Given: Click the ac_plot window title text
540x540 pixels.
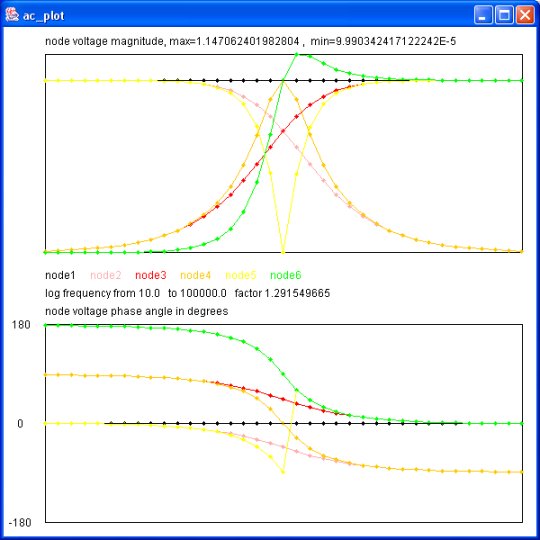Looking at the screenshot, I should point(43,15).
